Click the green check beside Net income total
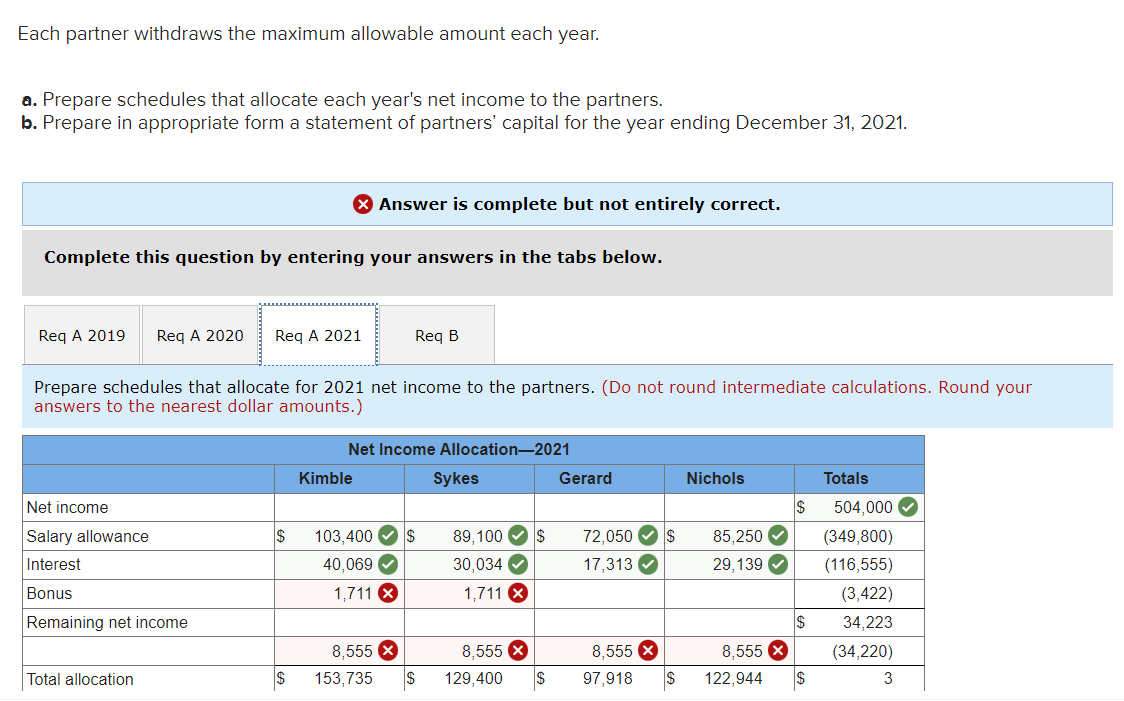1124x701 pixels. click(x=906, y=507)
